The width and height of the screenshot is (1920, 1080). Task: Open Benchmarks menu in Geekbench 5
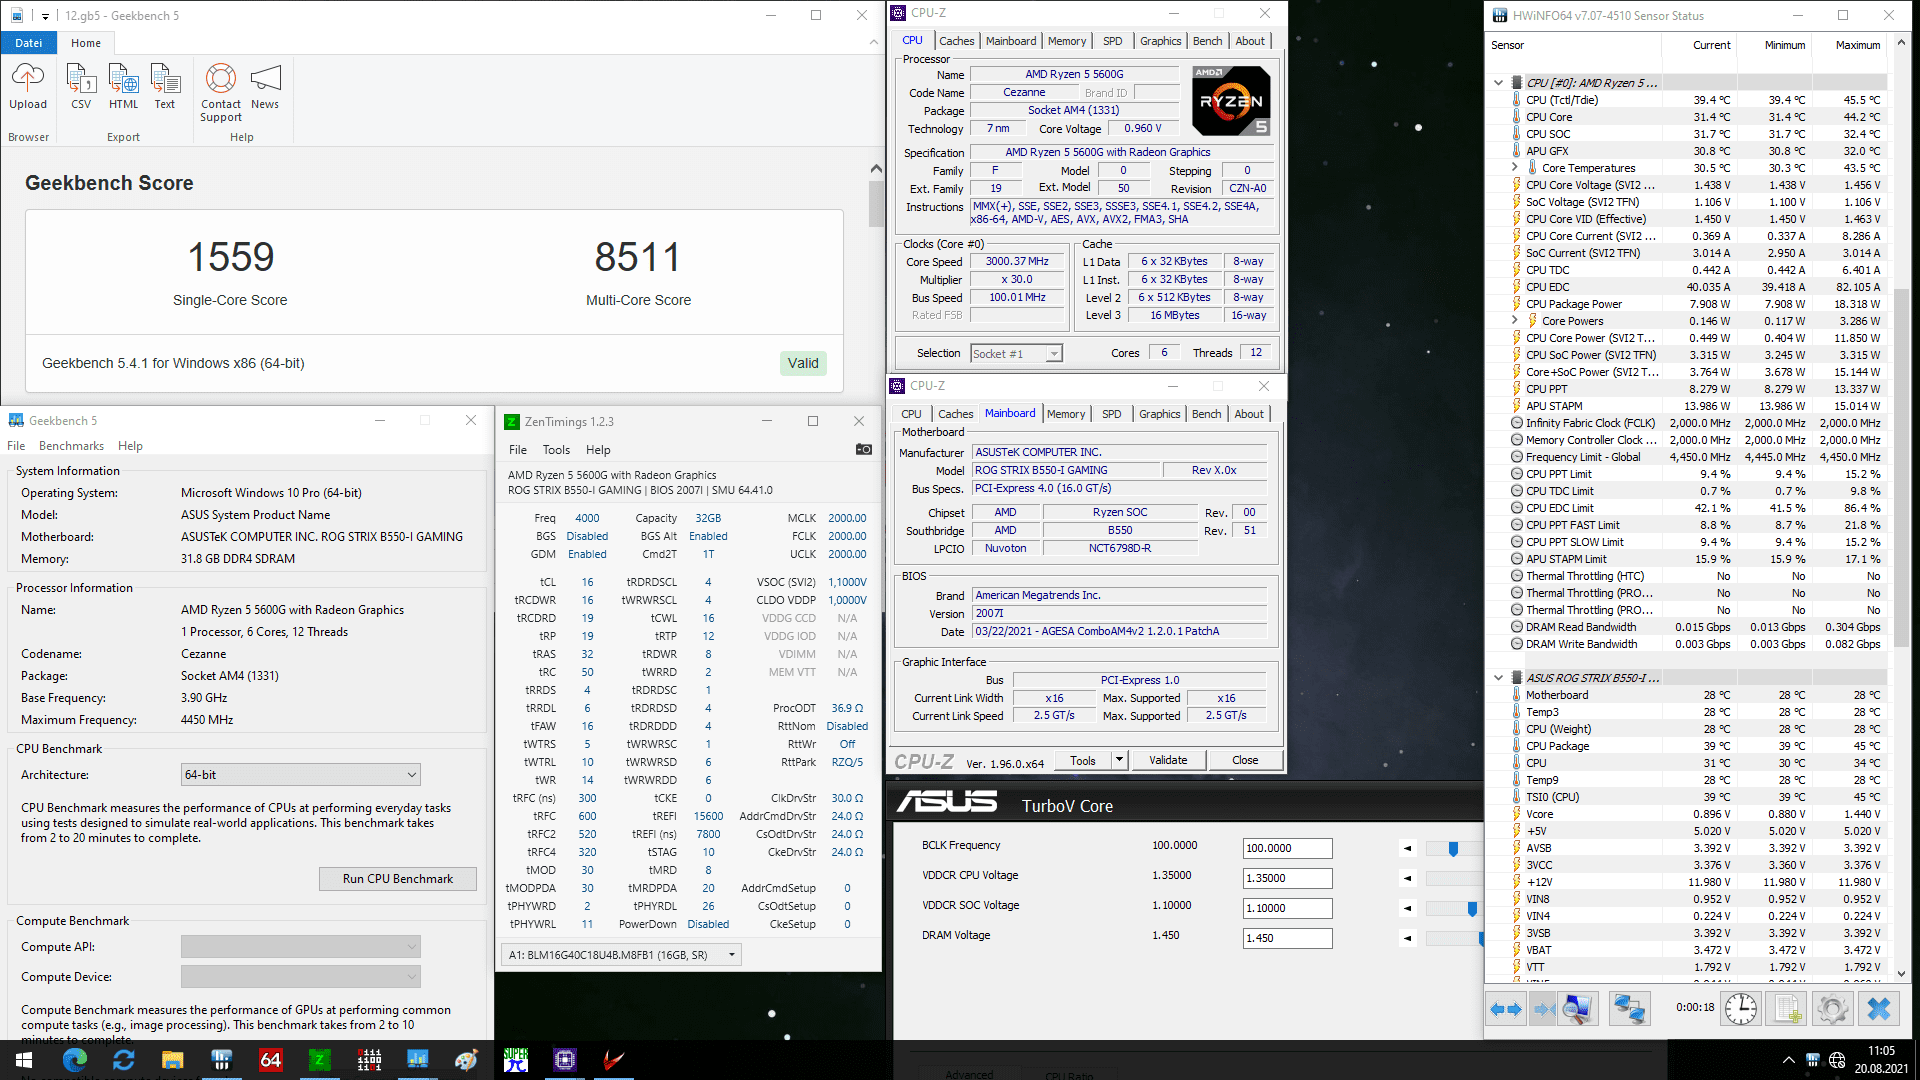(71, 446)
